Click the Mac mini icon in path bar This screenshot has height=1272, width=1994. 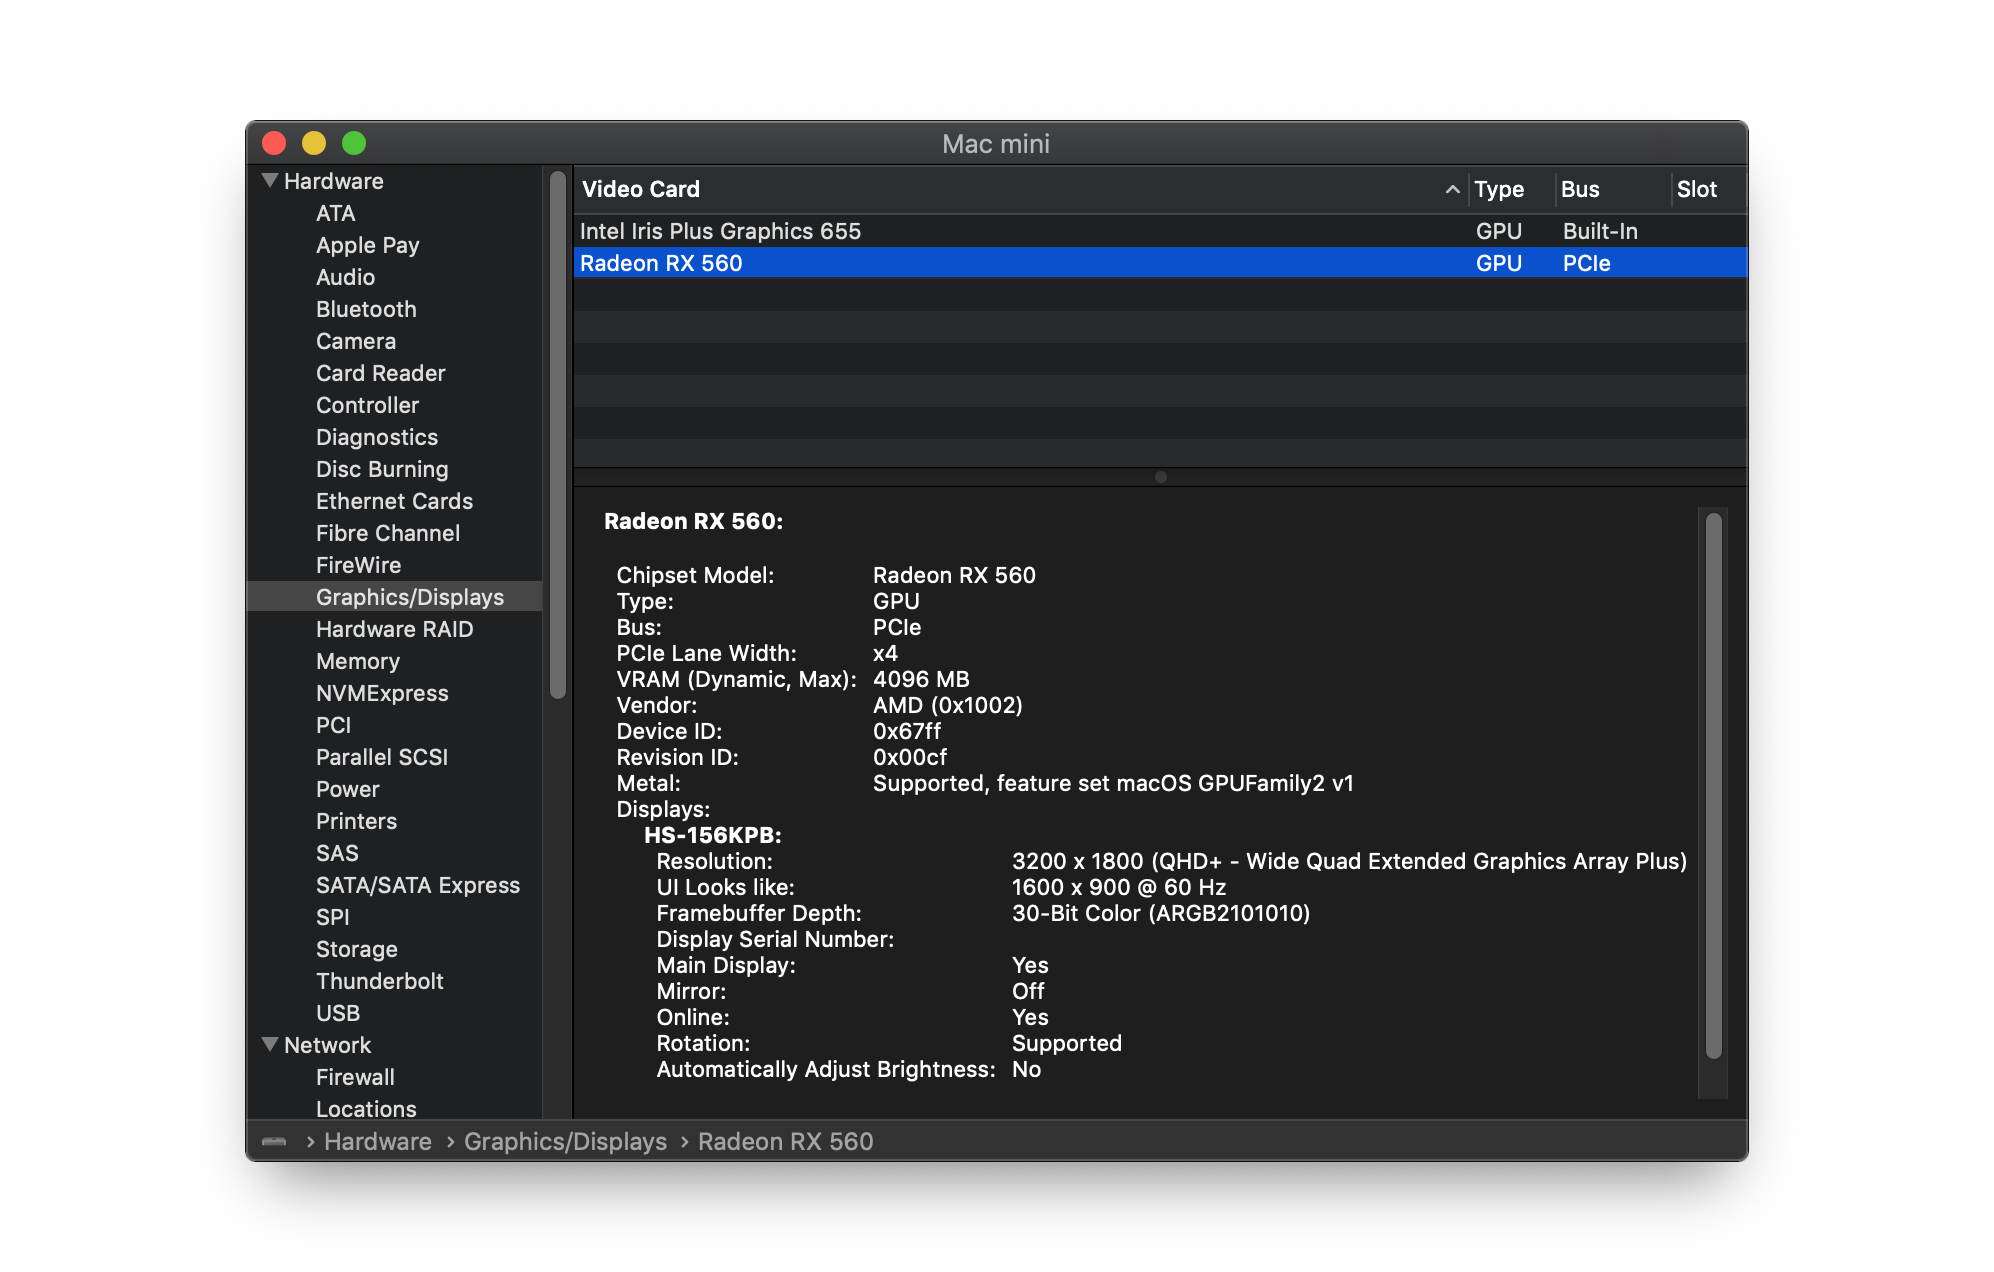(x=274, y=1141)
